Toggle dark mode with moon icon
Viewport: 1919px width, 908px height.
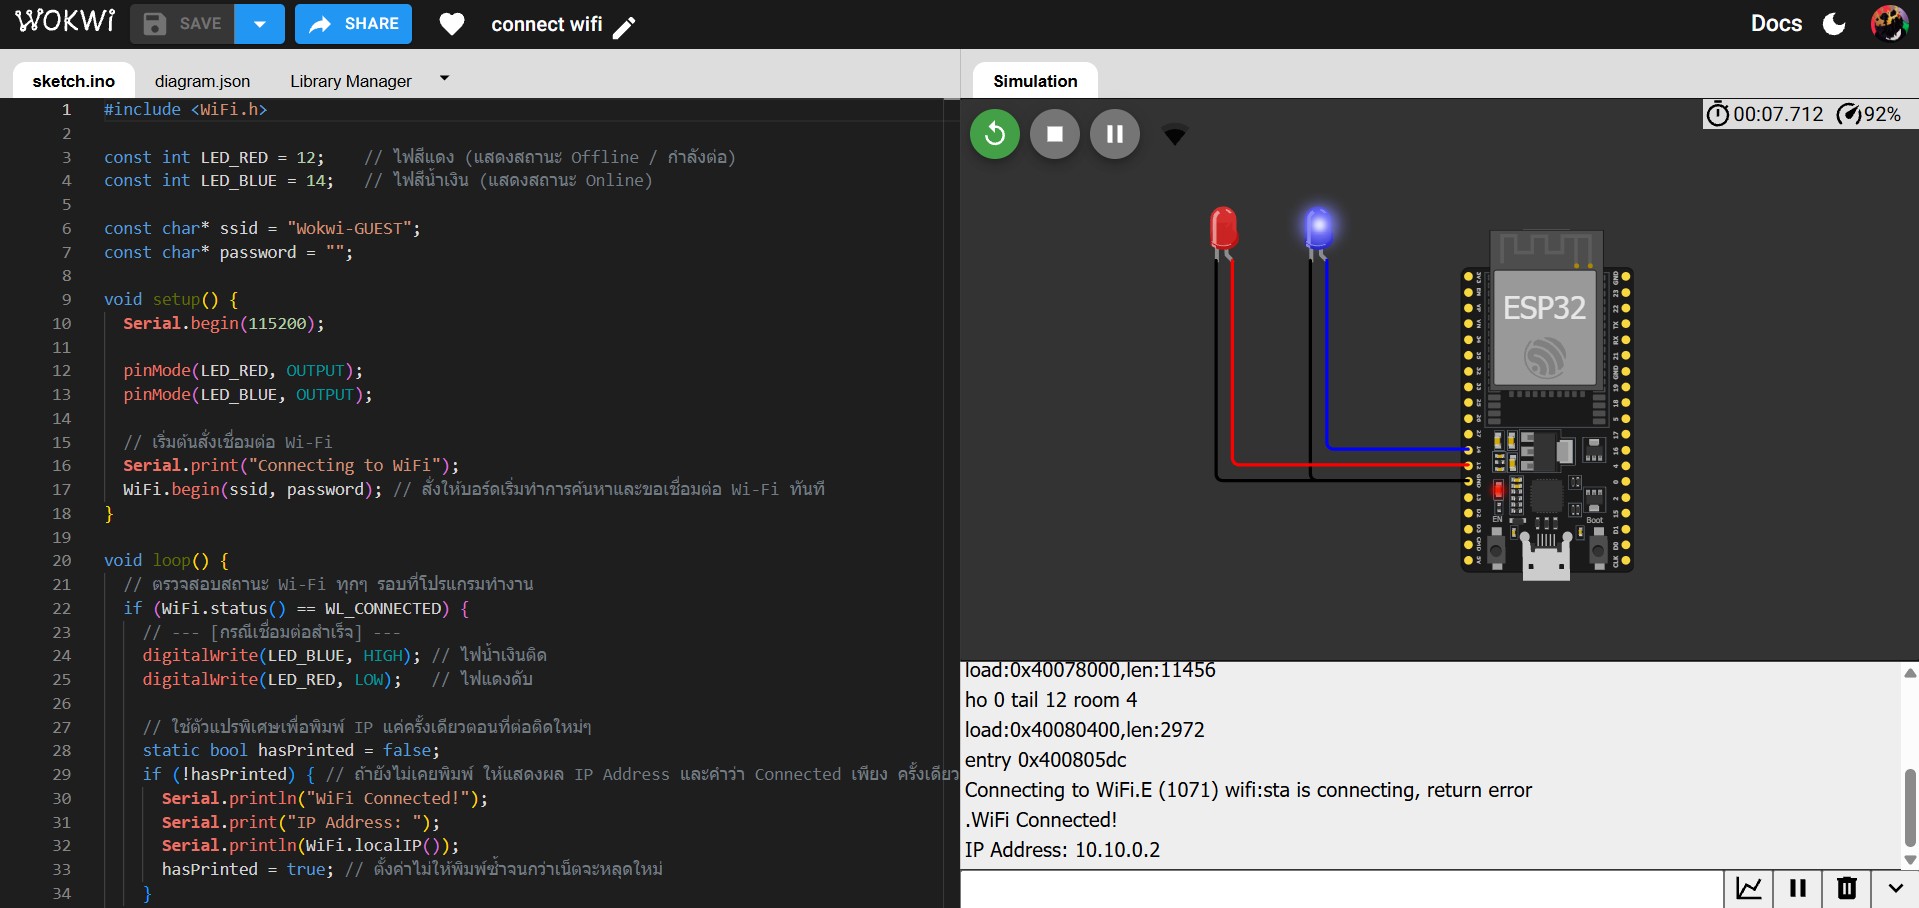click(x=1834, y=24)
